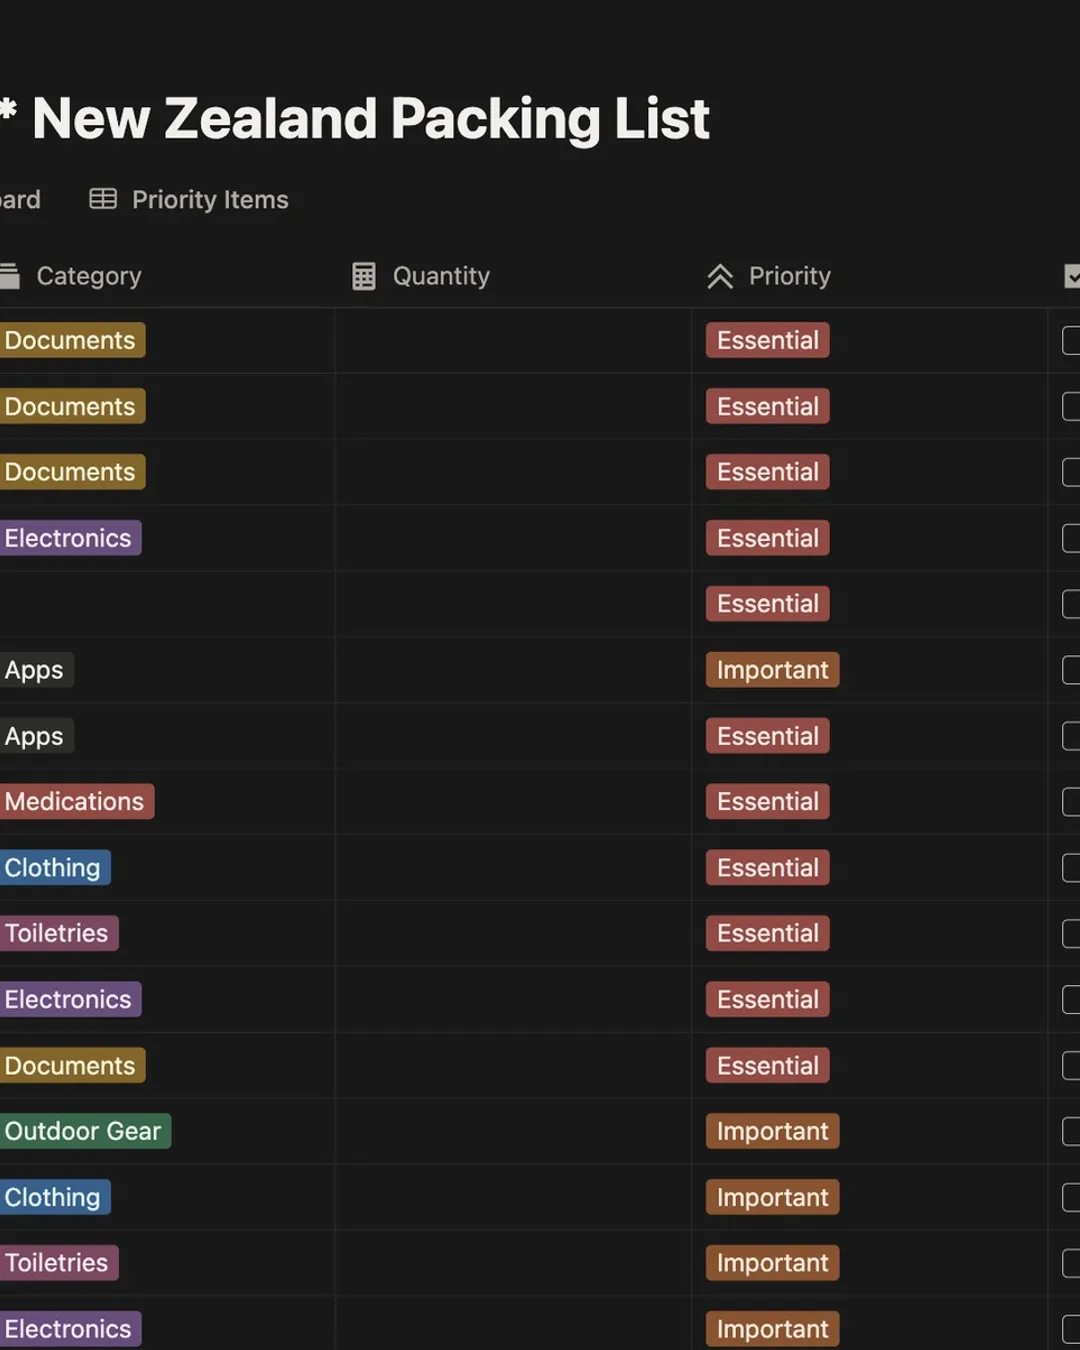Open the Essential priority selector in Medications row
1080x1350 pixels.
767,802
